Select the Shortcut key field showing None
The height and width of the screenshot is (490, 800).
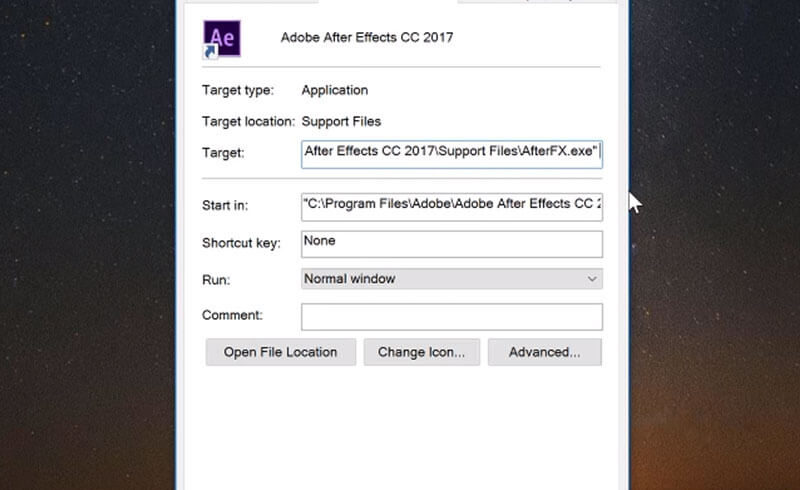[x=452, y=244]
